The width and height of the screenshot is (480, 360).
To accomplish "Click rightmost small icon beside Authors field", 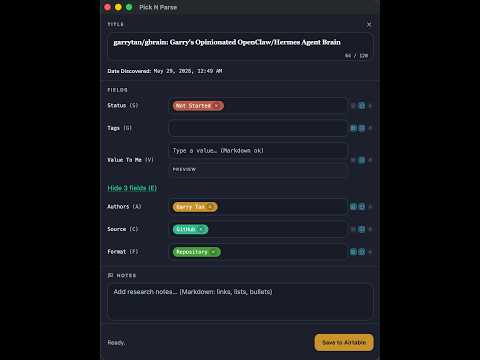I will (x=370, y=207).
